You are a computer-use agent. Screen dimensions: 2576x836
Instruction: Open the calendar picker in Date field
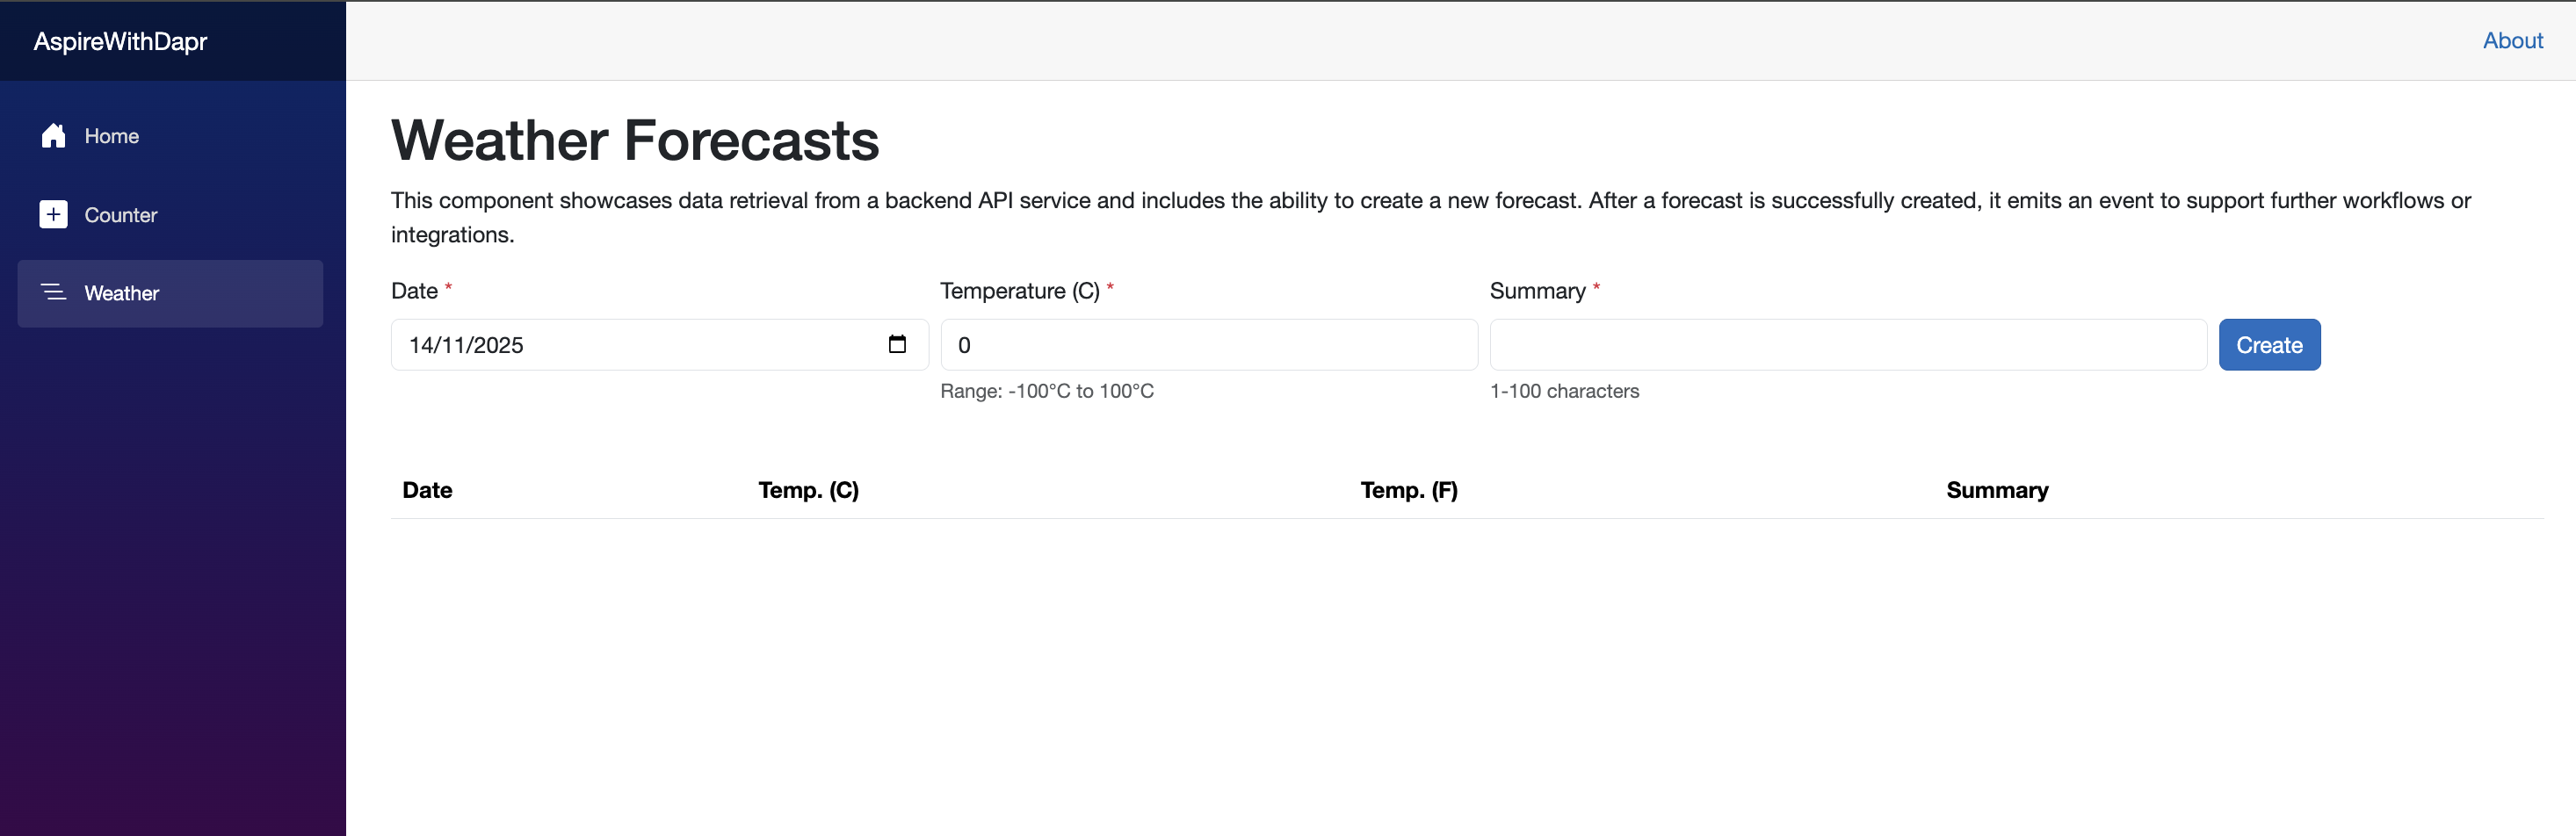coord(897,345)
